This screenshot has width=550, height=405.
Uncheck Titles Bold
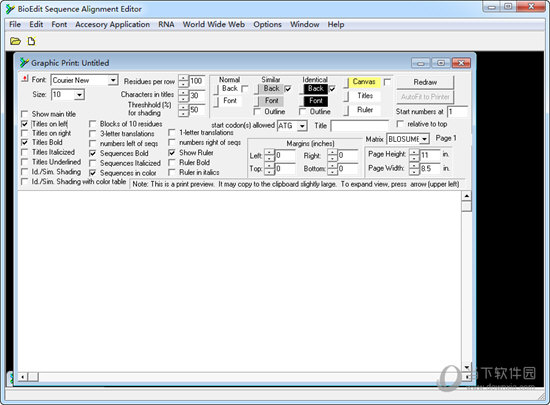pos(25,142)
